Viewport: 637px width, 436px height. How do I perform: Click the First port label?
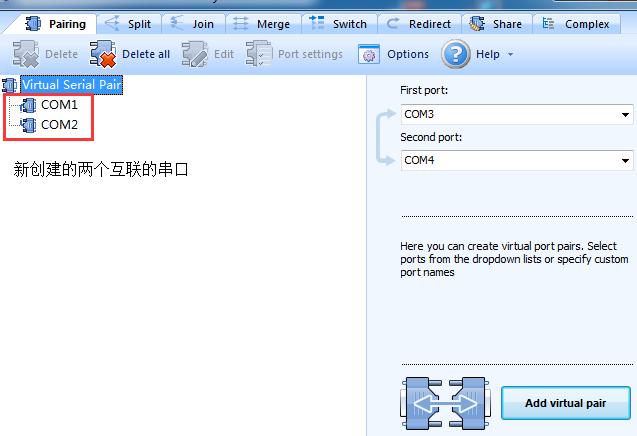[424, 90]
